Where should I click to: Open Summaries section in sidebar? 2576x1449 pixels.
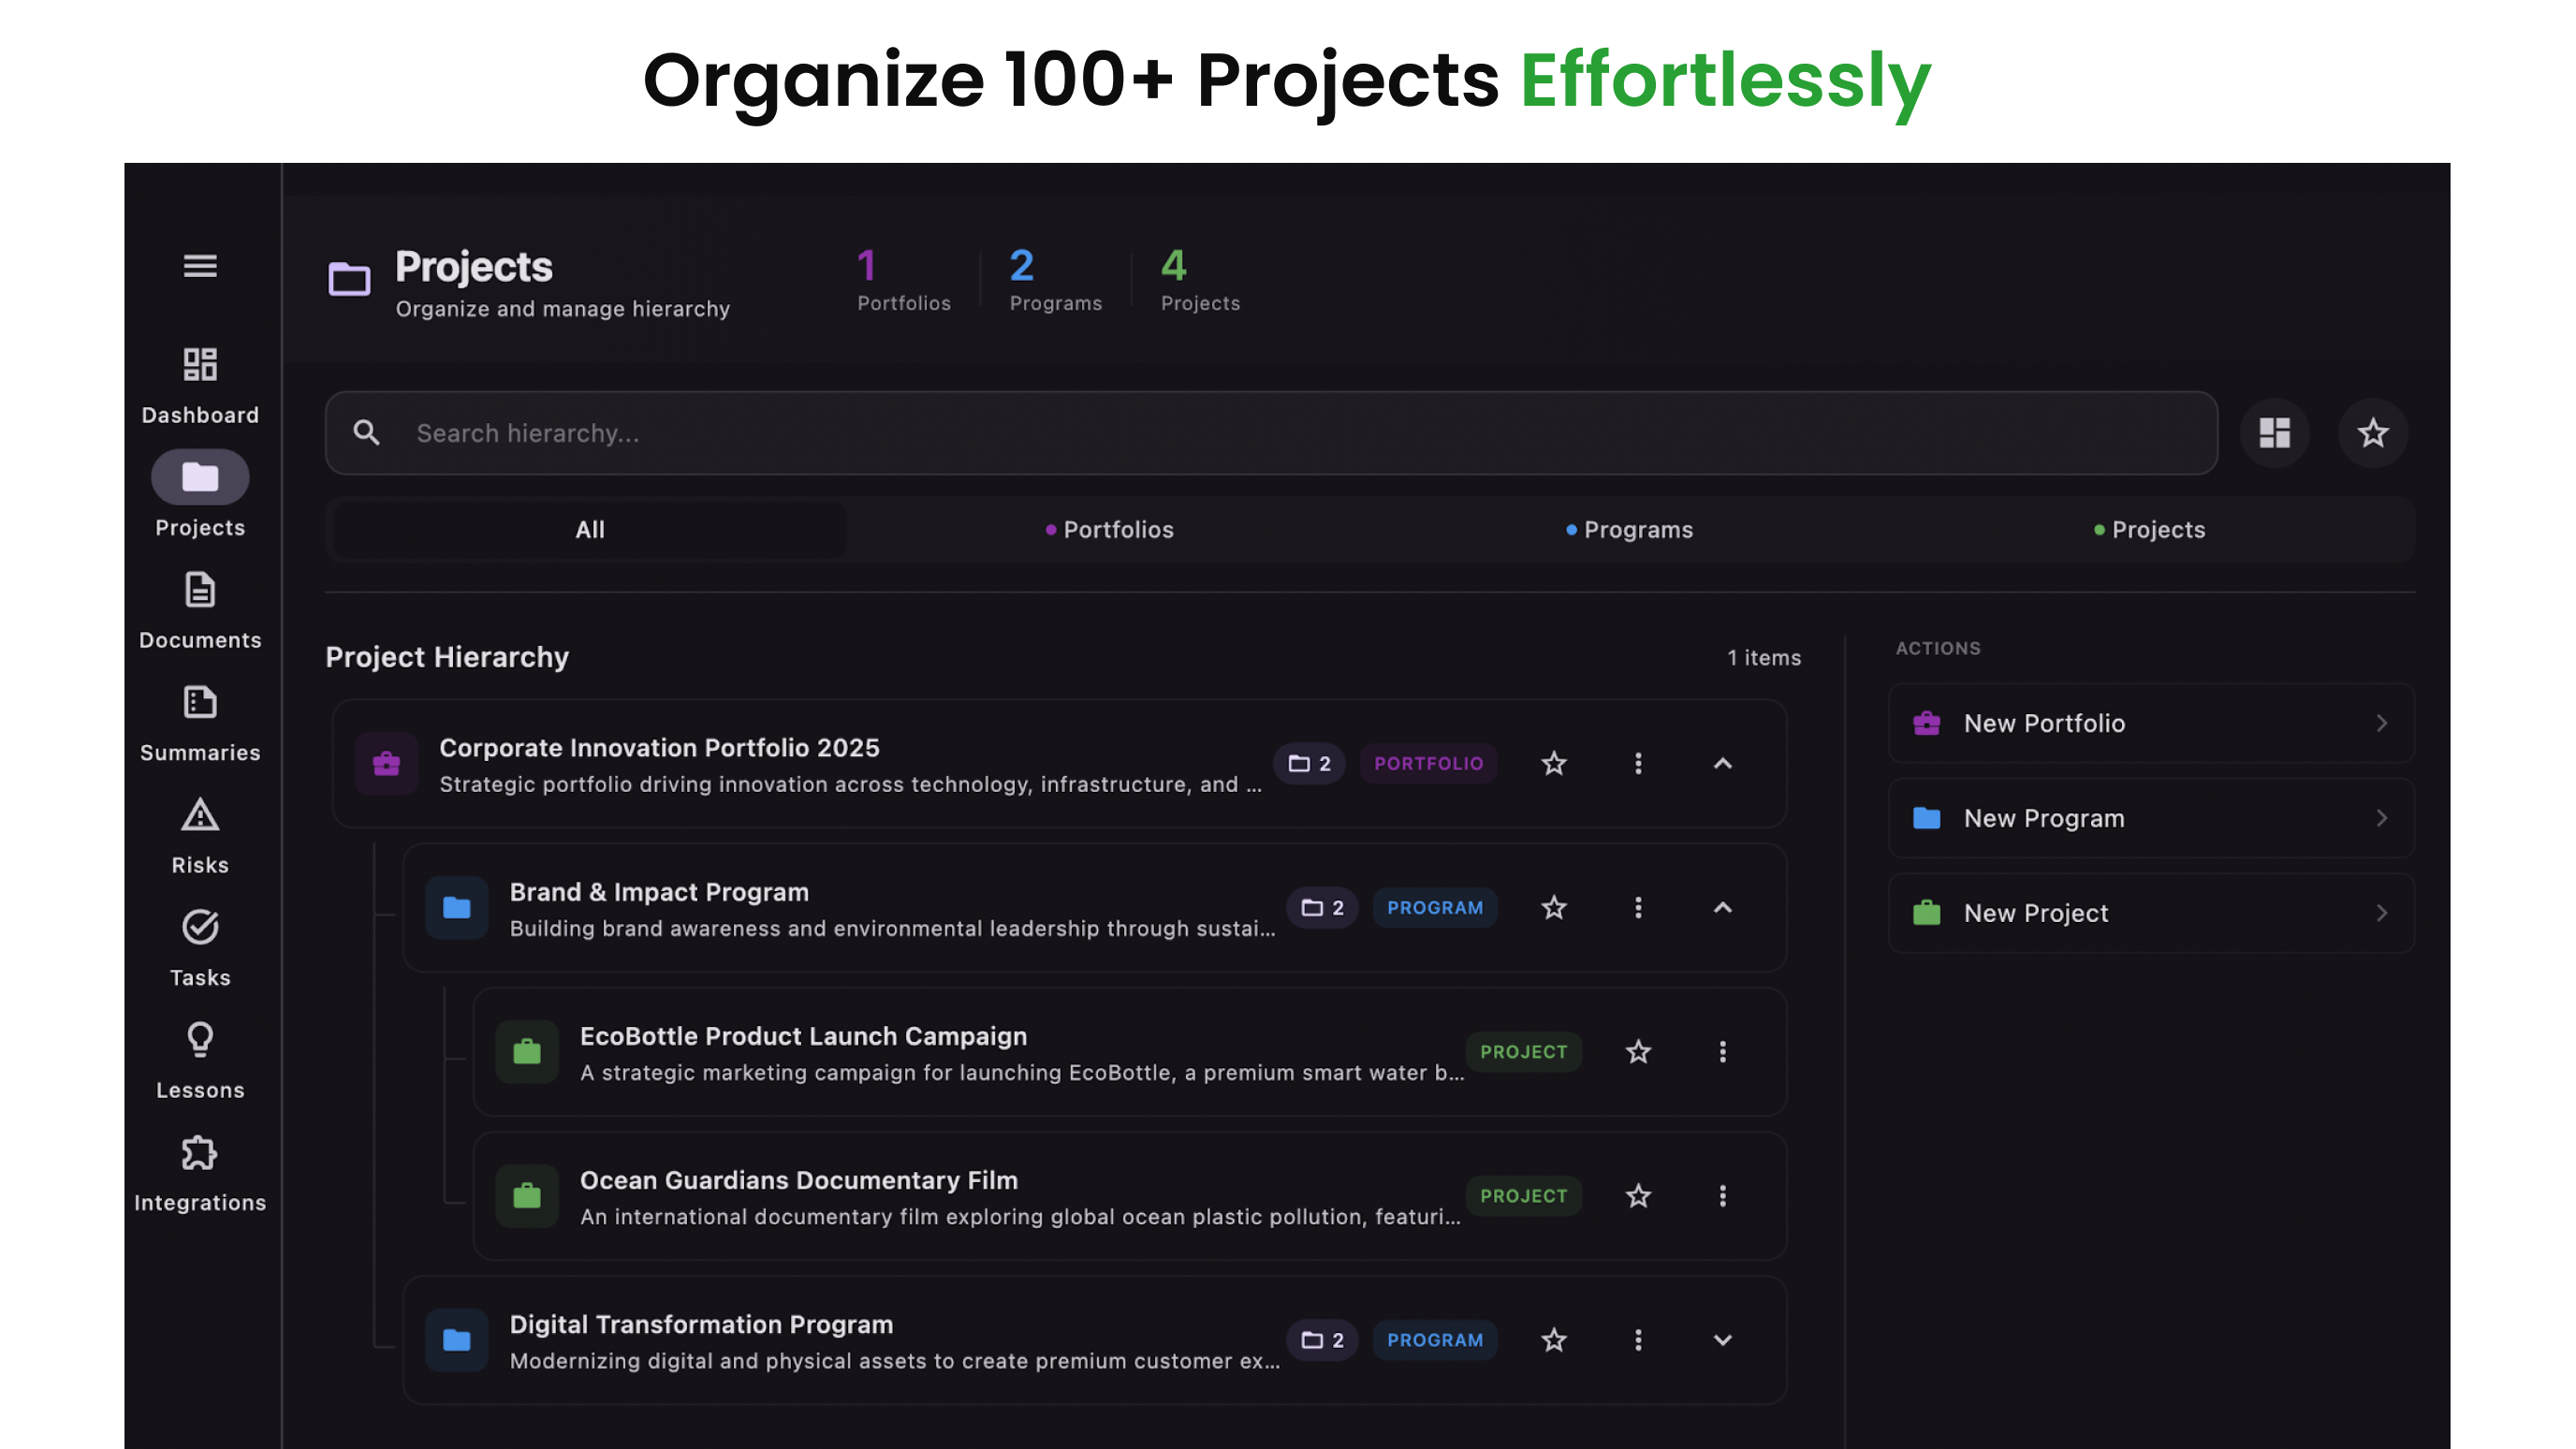(x=200, y=722)
